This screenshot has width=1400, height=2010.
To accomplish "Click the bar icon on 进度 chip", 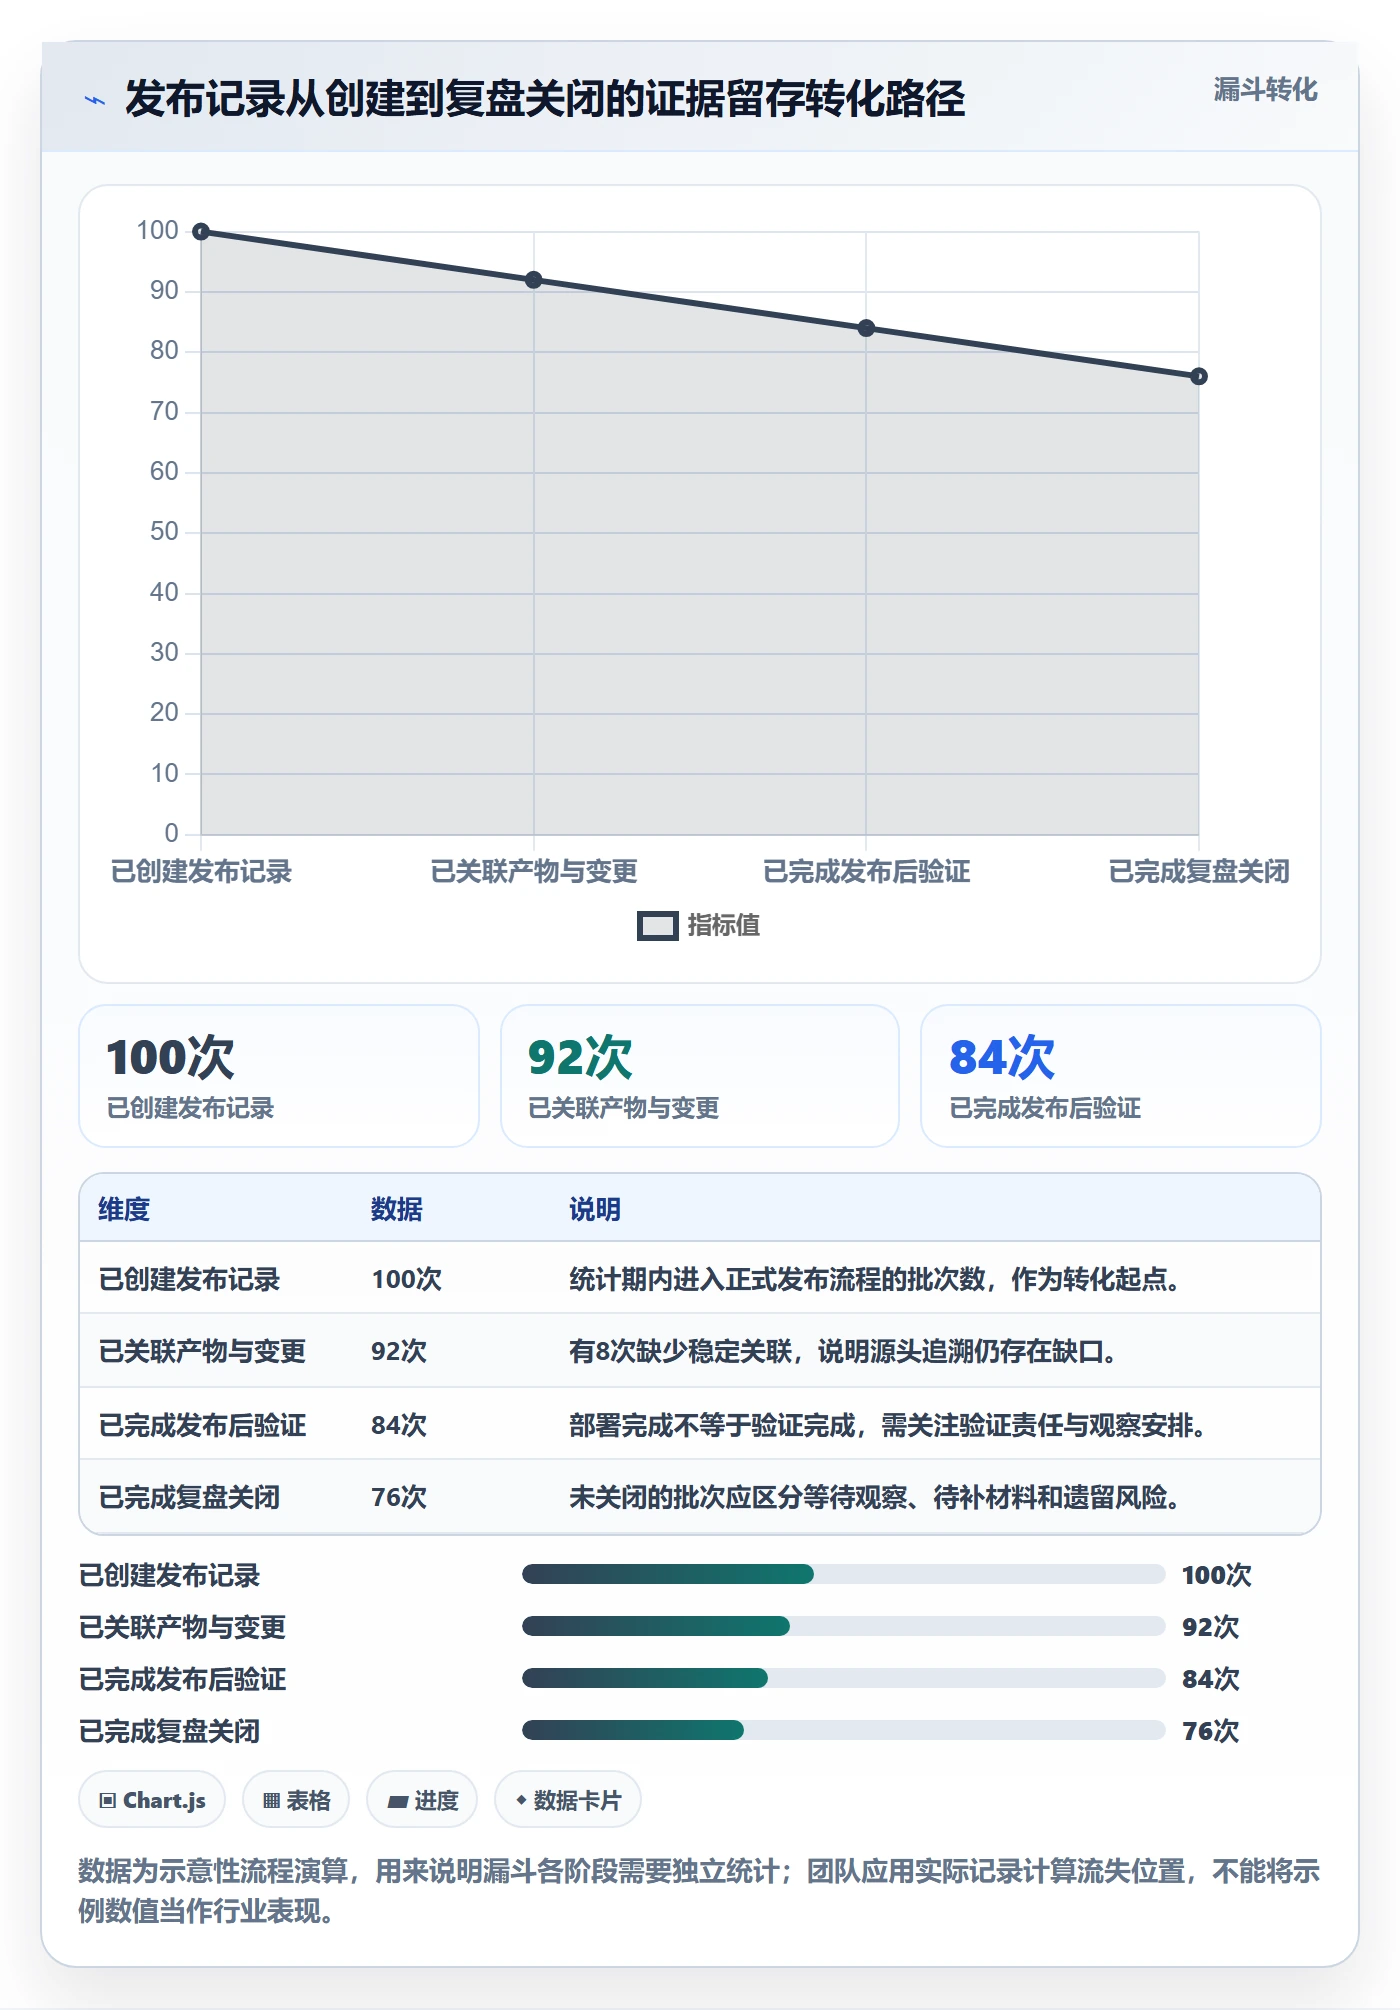I will 398,1802.
